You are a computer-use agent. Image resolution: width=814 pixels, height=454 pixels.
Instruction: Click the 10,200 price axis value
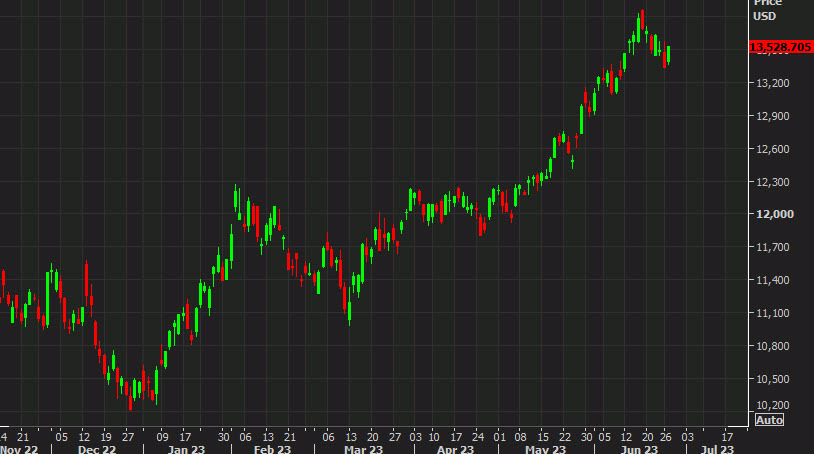tap(772, 405)
